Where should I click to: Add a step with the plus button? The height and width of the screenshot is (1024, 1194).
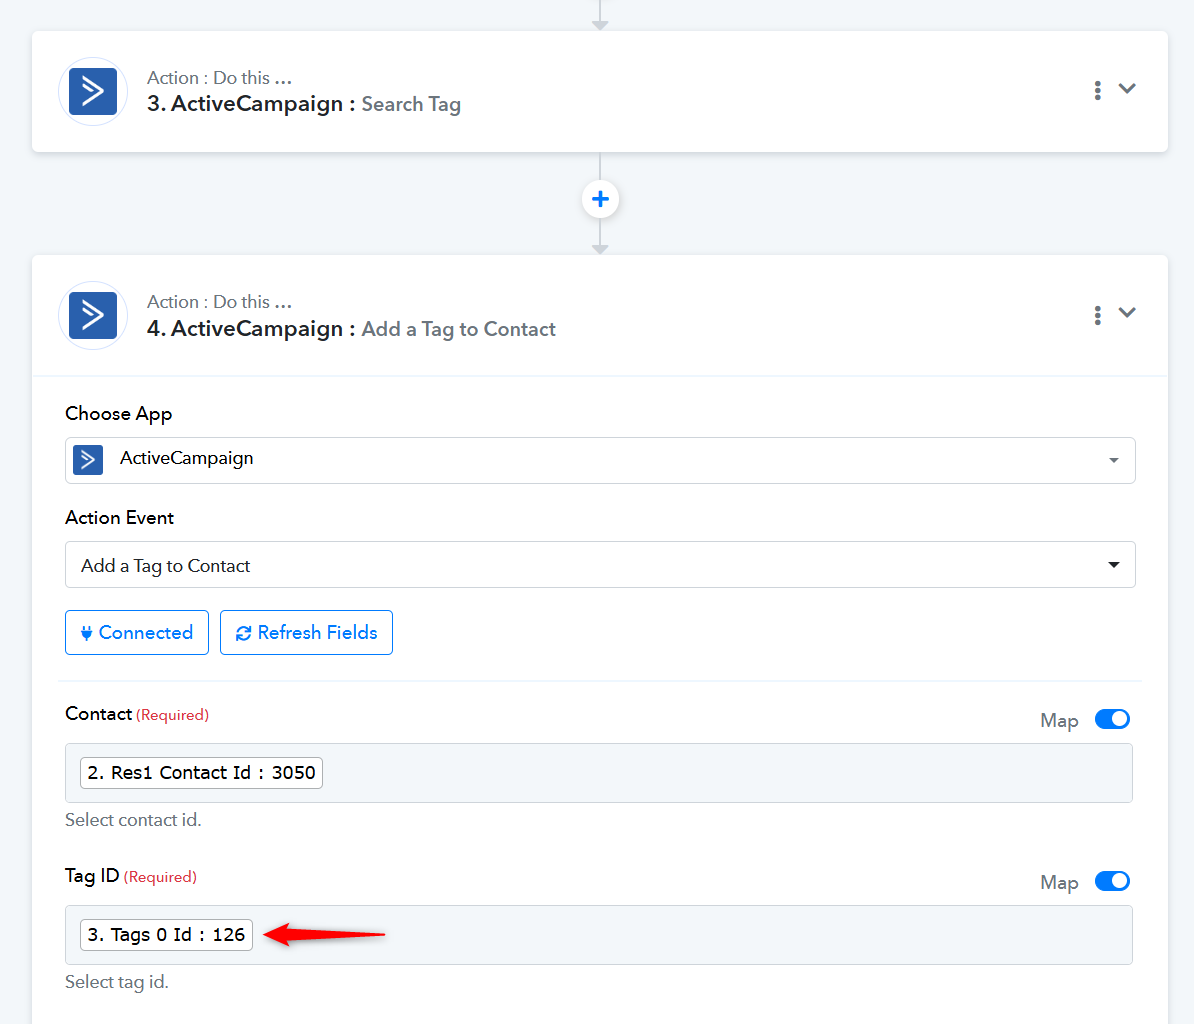pyautogui.click(x=600, y=199)
